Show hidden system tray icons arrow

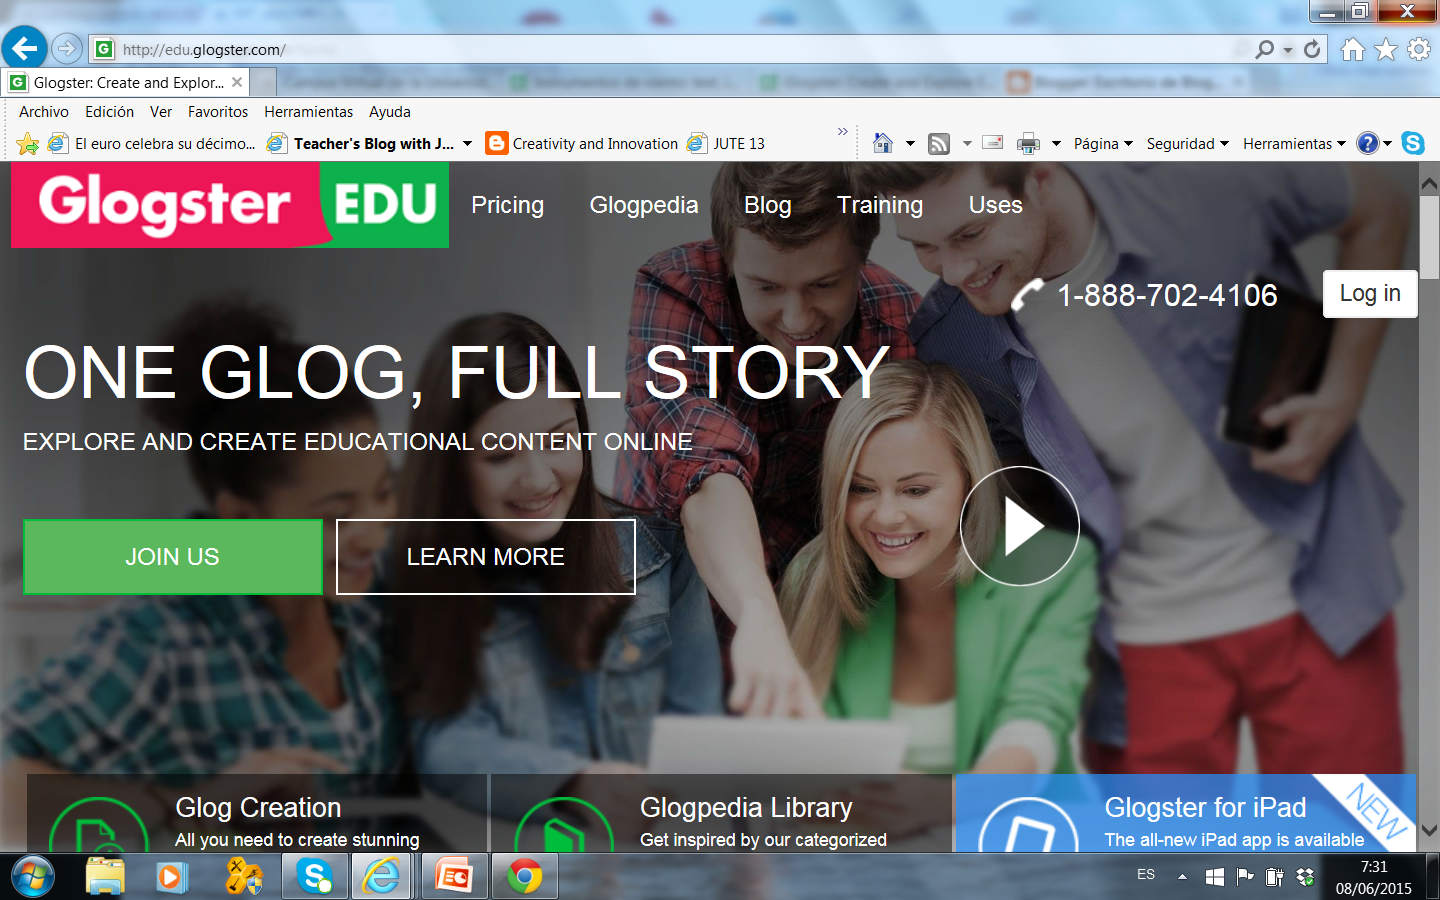(1182, 877)
